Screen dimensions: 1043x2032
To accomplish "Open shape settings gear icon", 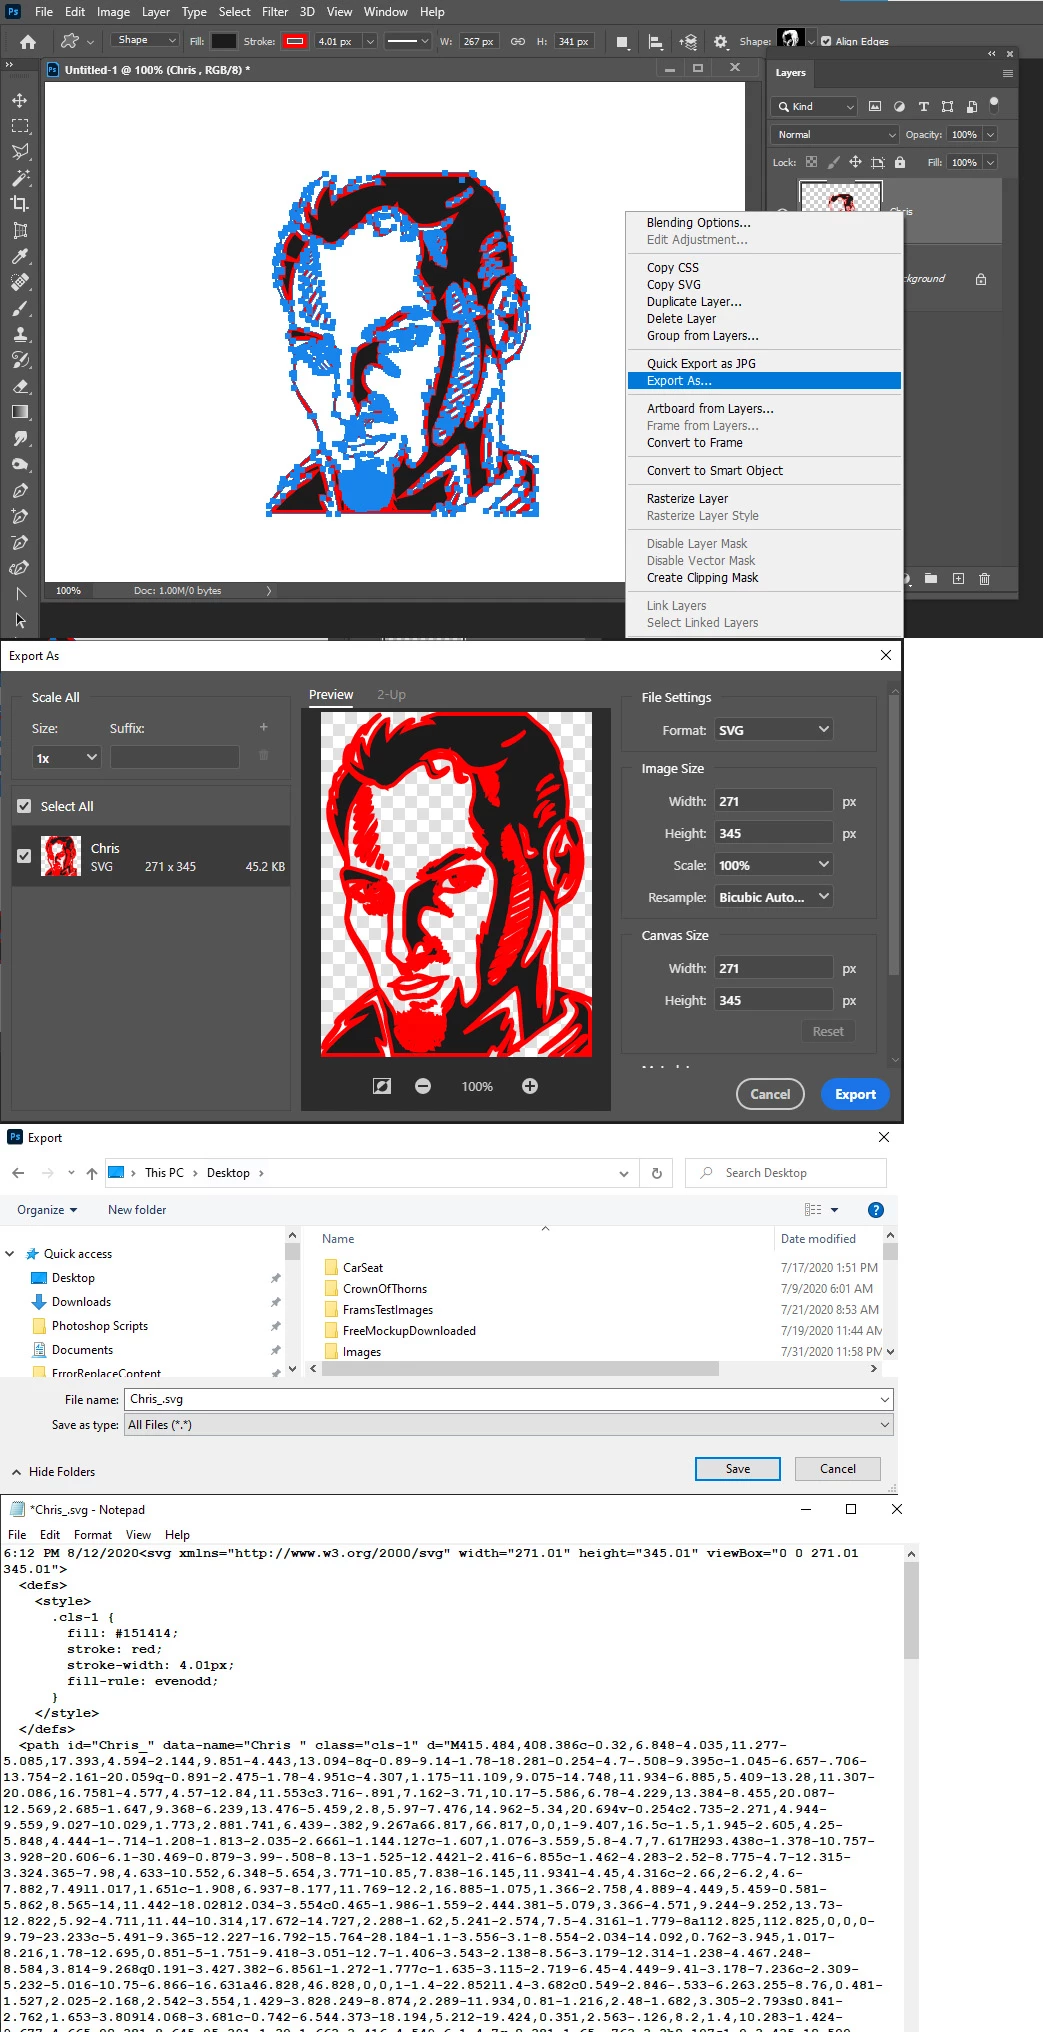I will [721, 41].
